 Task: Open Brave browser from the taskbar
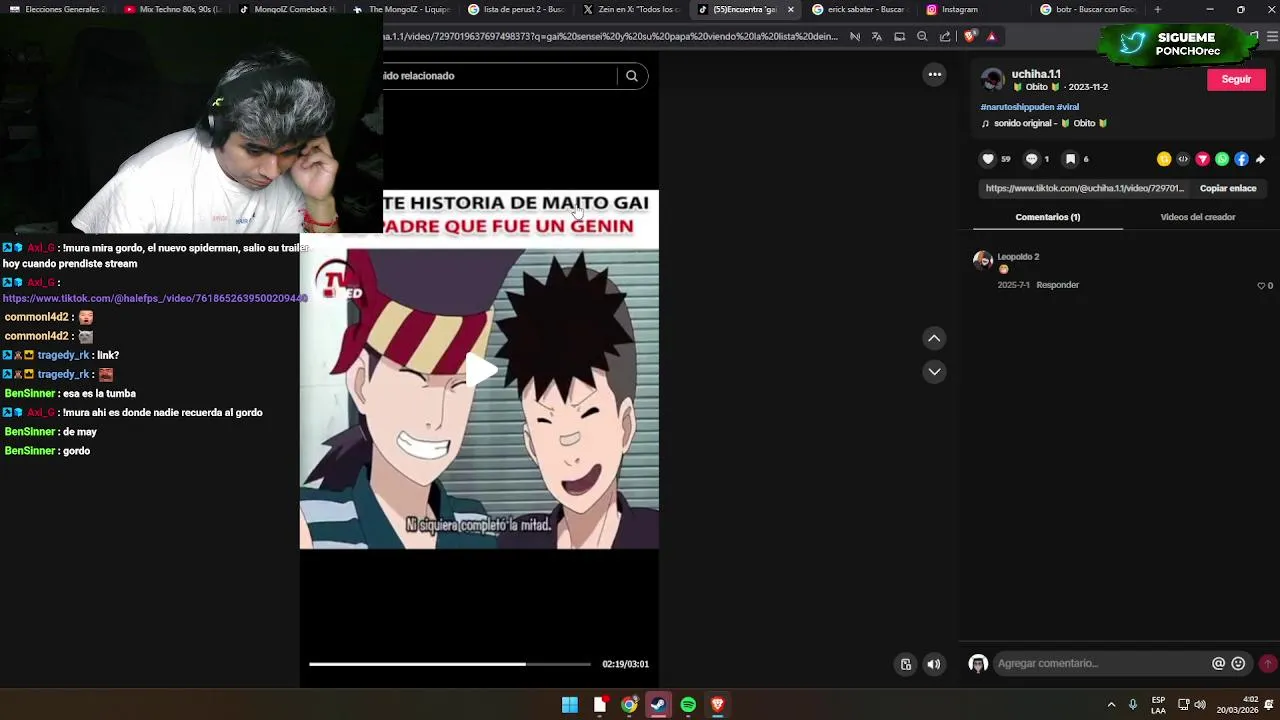pos(717,705)
